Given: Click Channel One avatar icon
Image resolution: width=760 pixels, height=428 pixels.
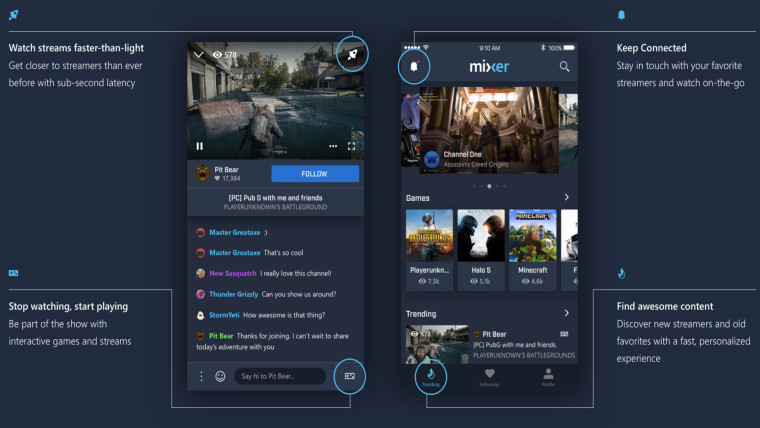Looking at the screenshot, I should (x=431, y=159).
